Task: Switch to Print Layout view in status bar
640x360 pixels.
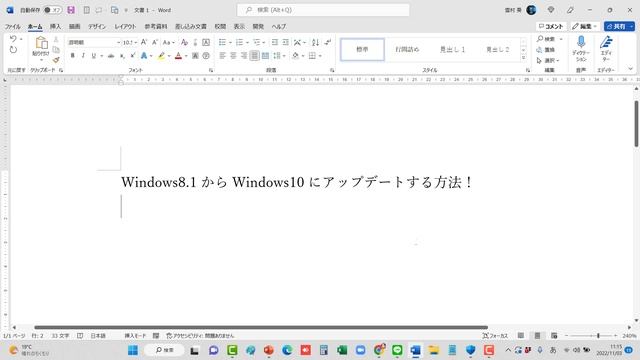Action: [x=538, y=336]
